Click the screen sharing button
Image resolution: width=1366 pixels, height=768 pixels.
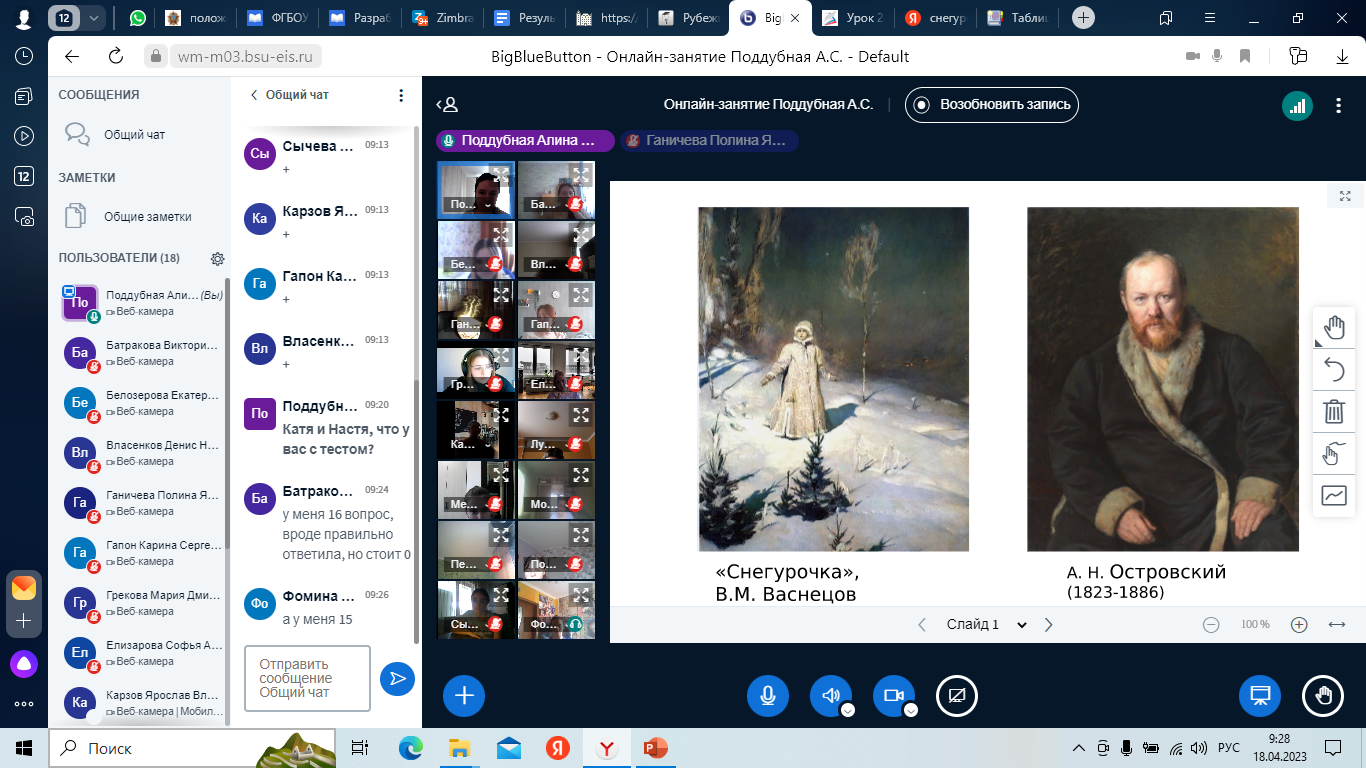(x=957, y=696)
